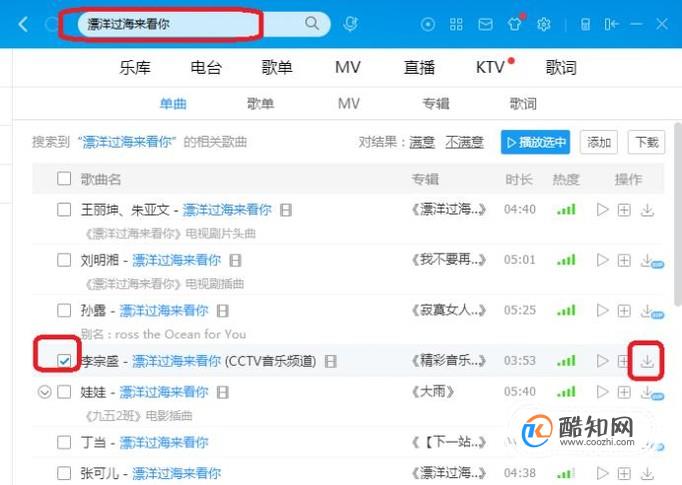This screenshot has height=485, width=682.
Task: Open the 歌单 main tab
Action: (277, 67)
